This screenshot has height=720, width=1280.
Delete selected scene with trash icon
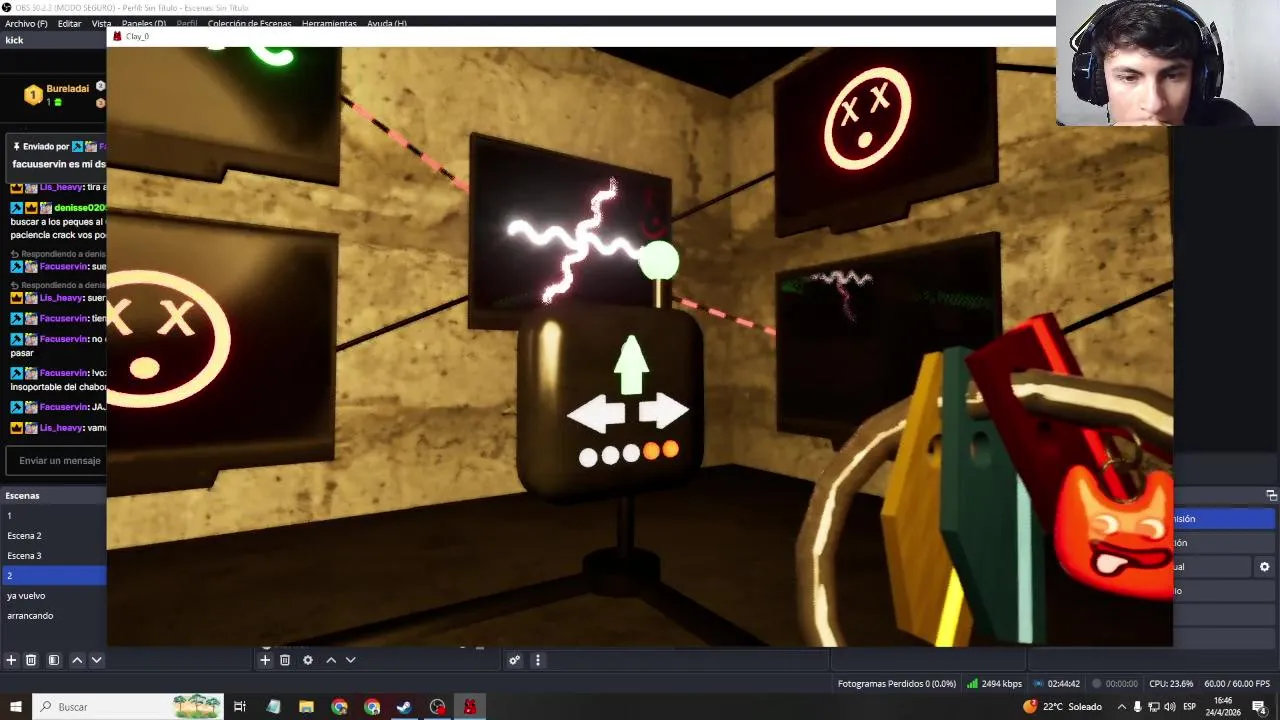[x=31, y=660]
